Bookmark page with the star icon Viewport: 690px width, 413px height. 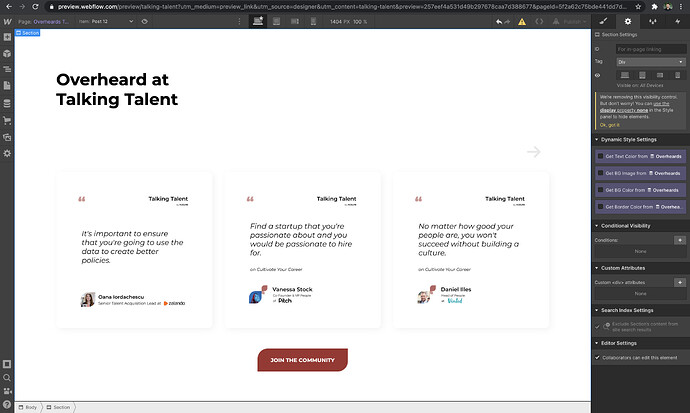pyautogui.click(x=638, y=7)
